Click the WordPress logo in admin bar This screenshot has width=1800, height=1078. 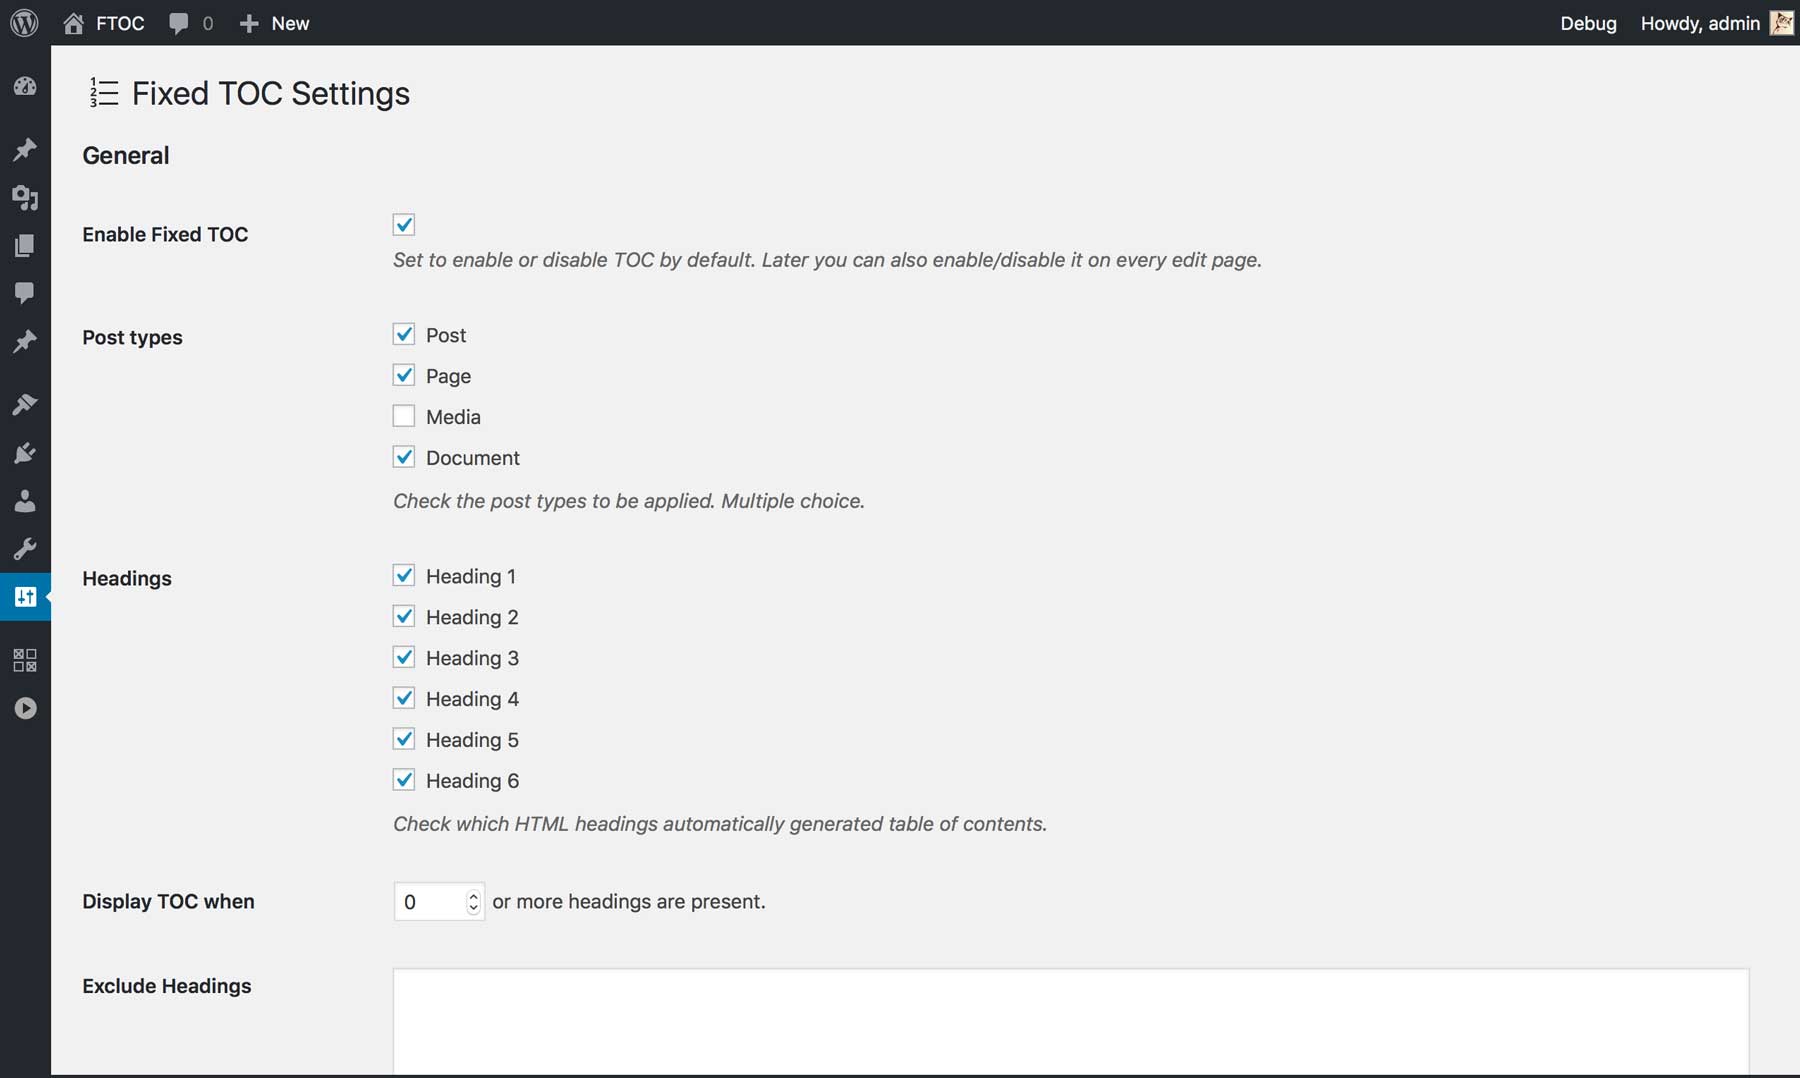pos(25,22)
